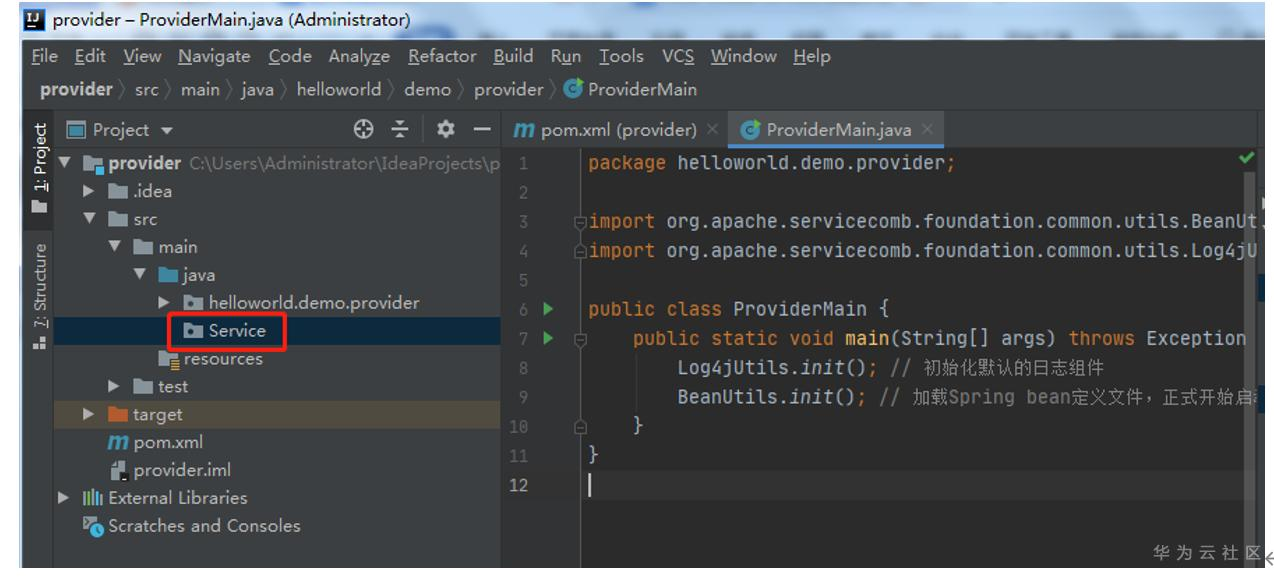Expand External Libraries node
This screenshot has height=578, width=1274.
[x=65, y=497]
